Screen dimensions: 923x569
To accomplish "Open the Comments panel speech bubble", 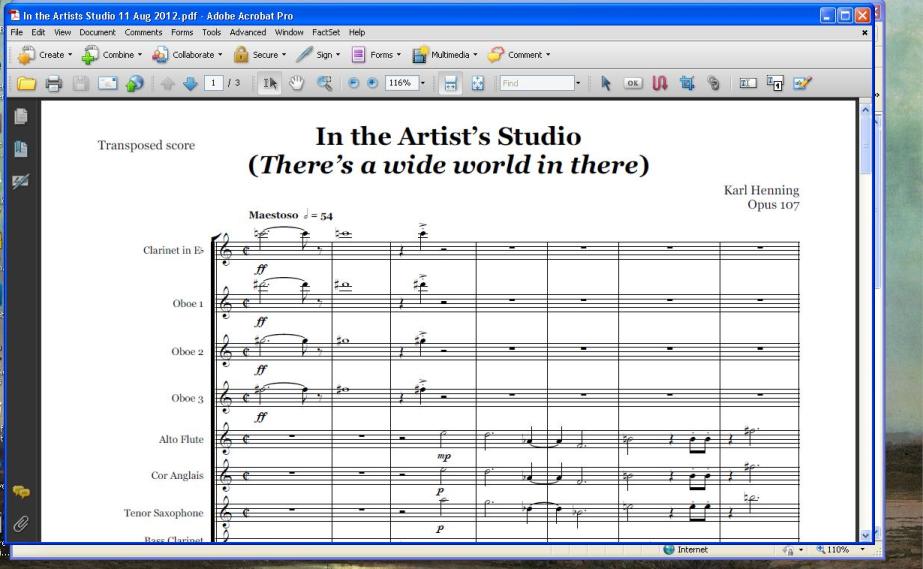I will 21,492.
